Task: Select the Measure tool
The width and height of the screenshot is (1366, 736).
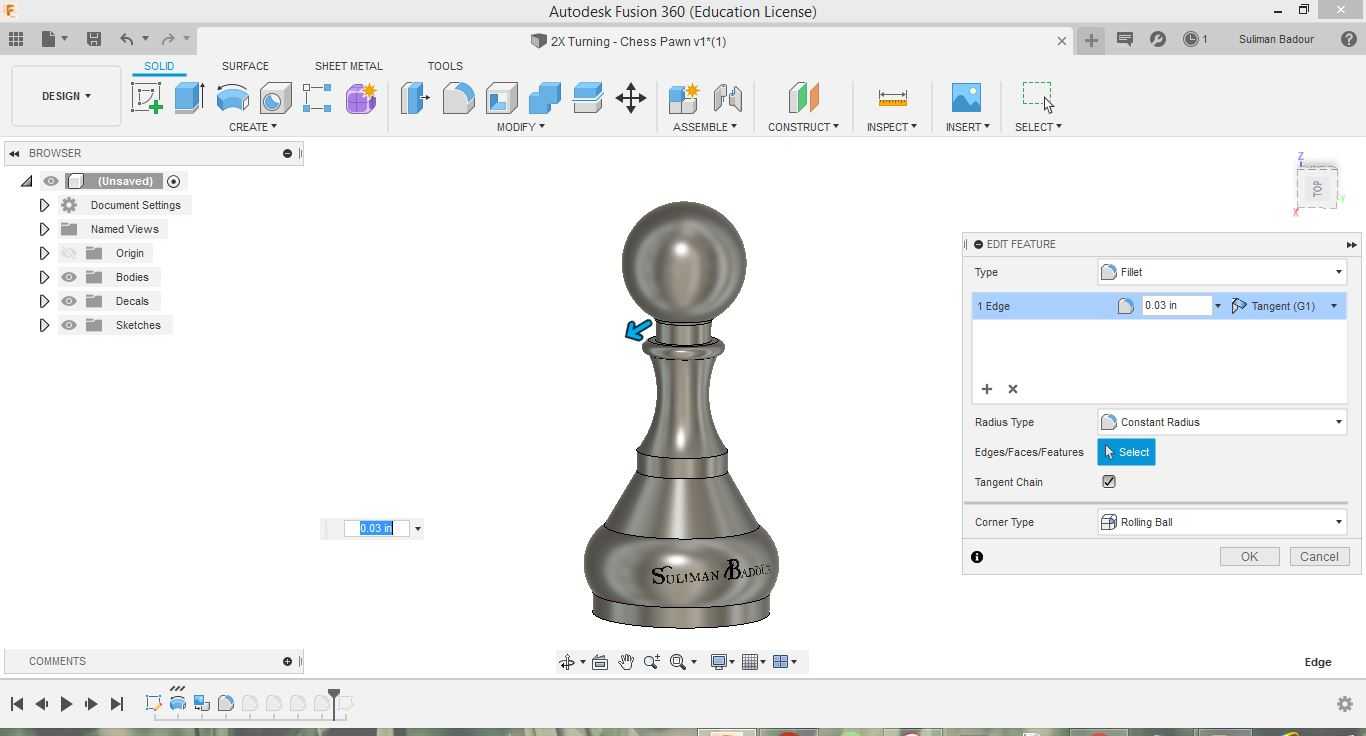Action: [892, 98]
